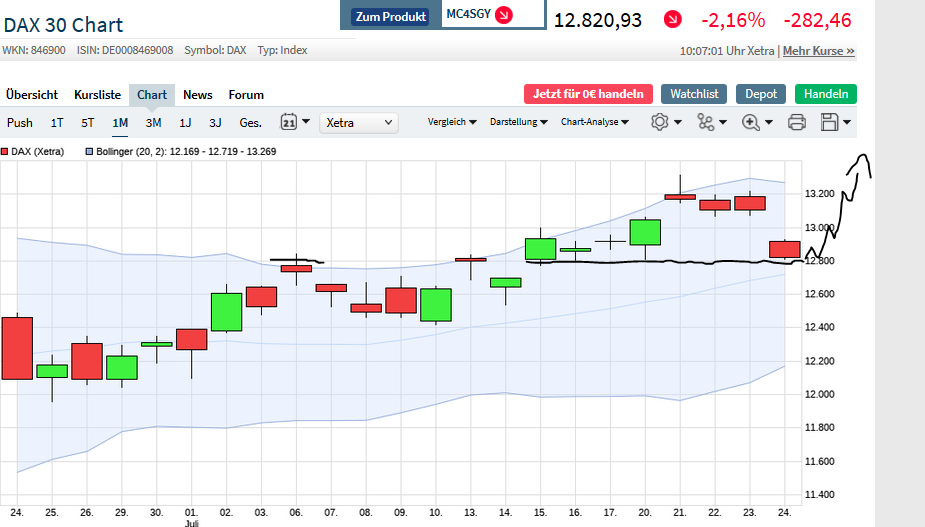Click the DAX 30 Chart heading
Screen dimensions: 925x527
coord(63,25)
